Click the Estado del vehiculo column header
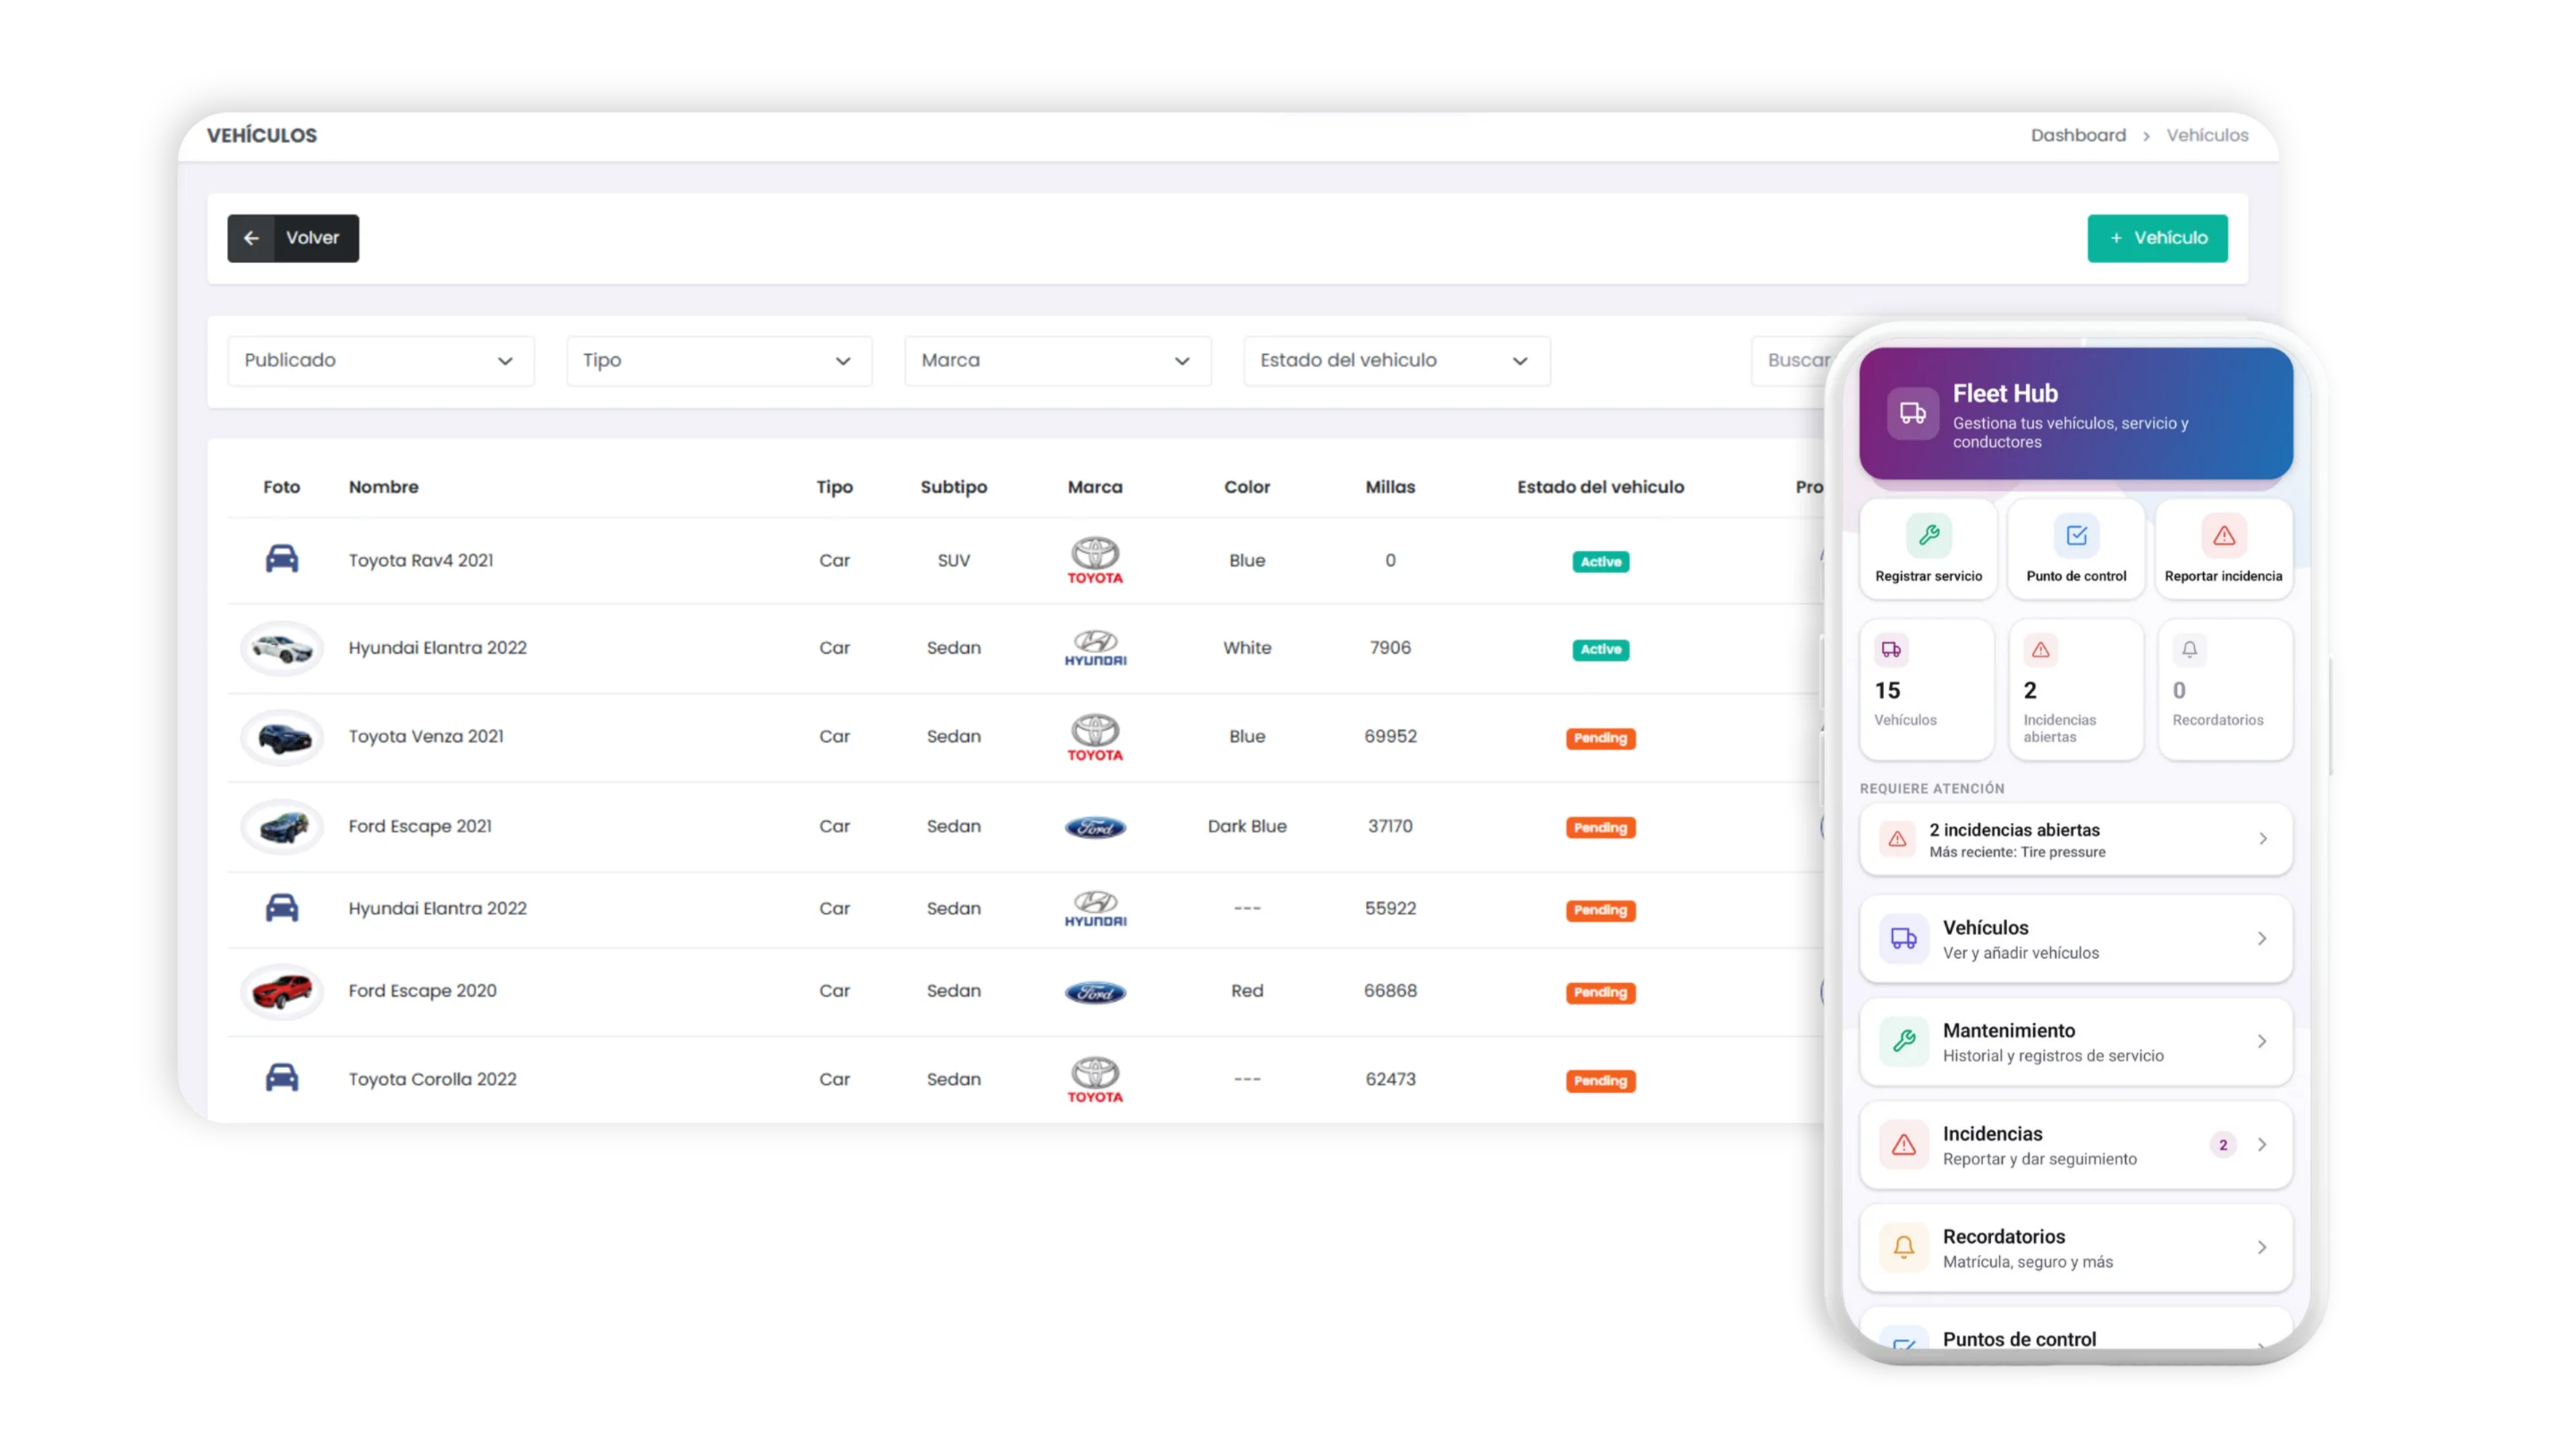2576x1449 pixels. pyautogui.click(x=1600, y=487)
